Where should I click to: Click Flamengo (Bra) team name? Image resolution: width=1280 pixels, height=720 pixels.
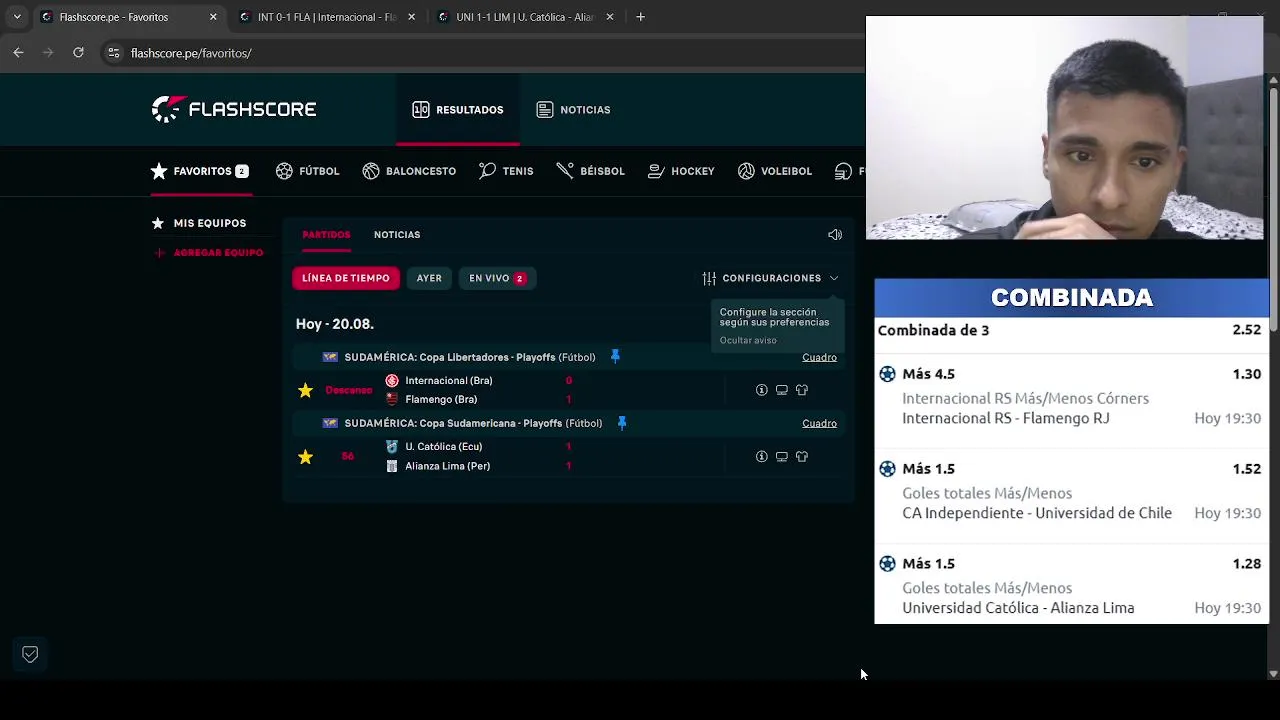click(x=441, y=400)
